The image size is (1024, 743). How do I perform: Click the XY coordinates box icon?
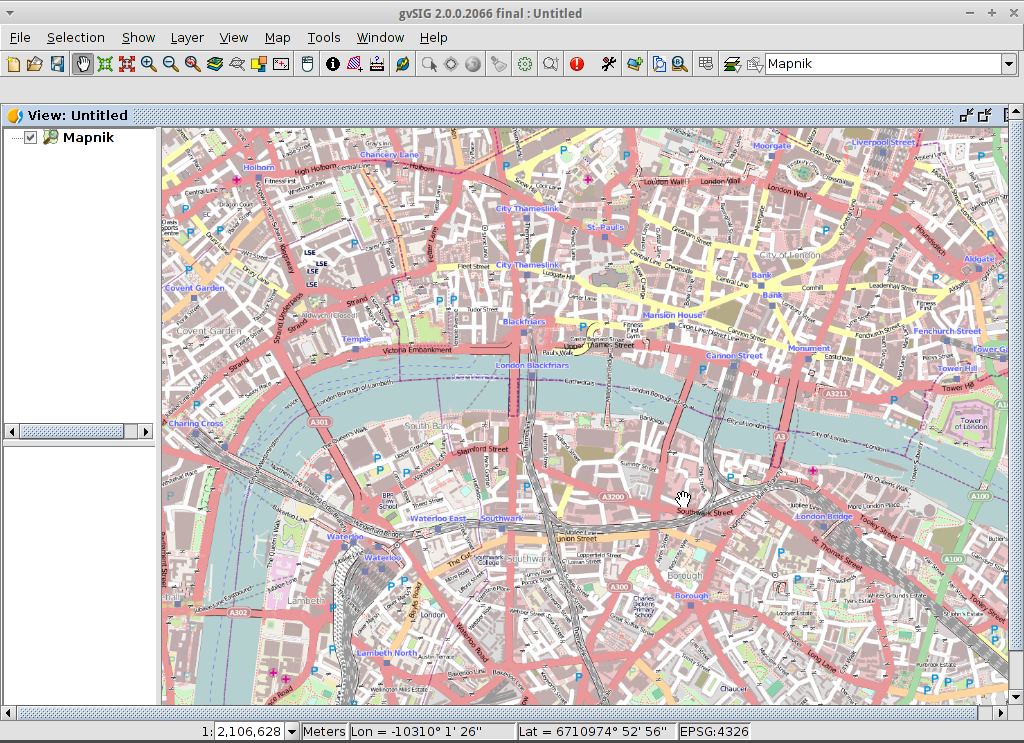click(x=281, y=64)
